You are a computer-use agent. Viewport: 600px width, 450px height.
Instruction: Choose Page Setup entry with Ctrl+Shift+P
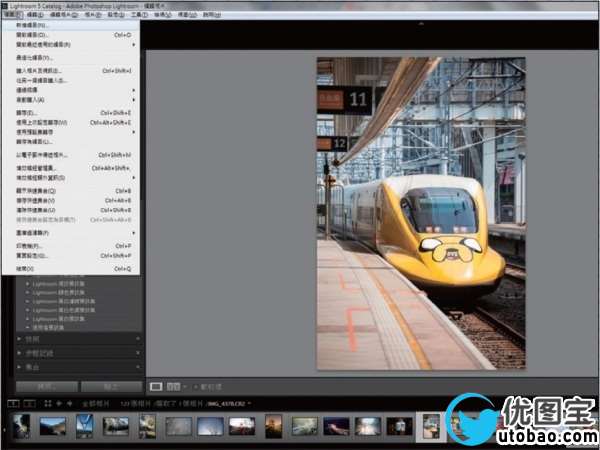(x=71, y=256)
